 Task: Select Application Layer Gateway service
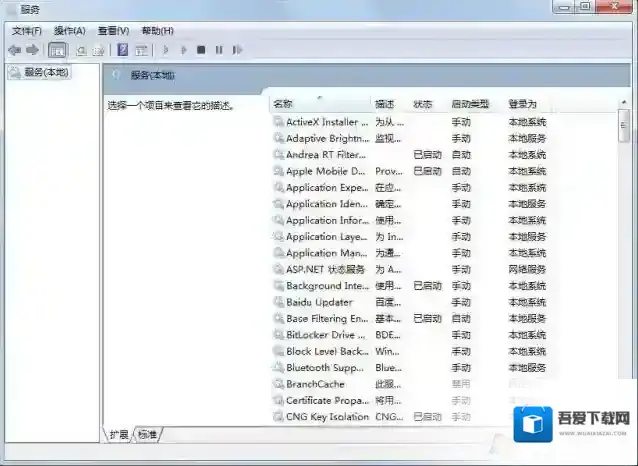coord(410,236)
